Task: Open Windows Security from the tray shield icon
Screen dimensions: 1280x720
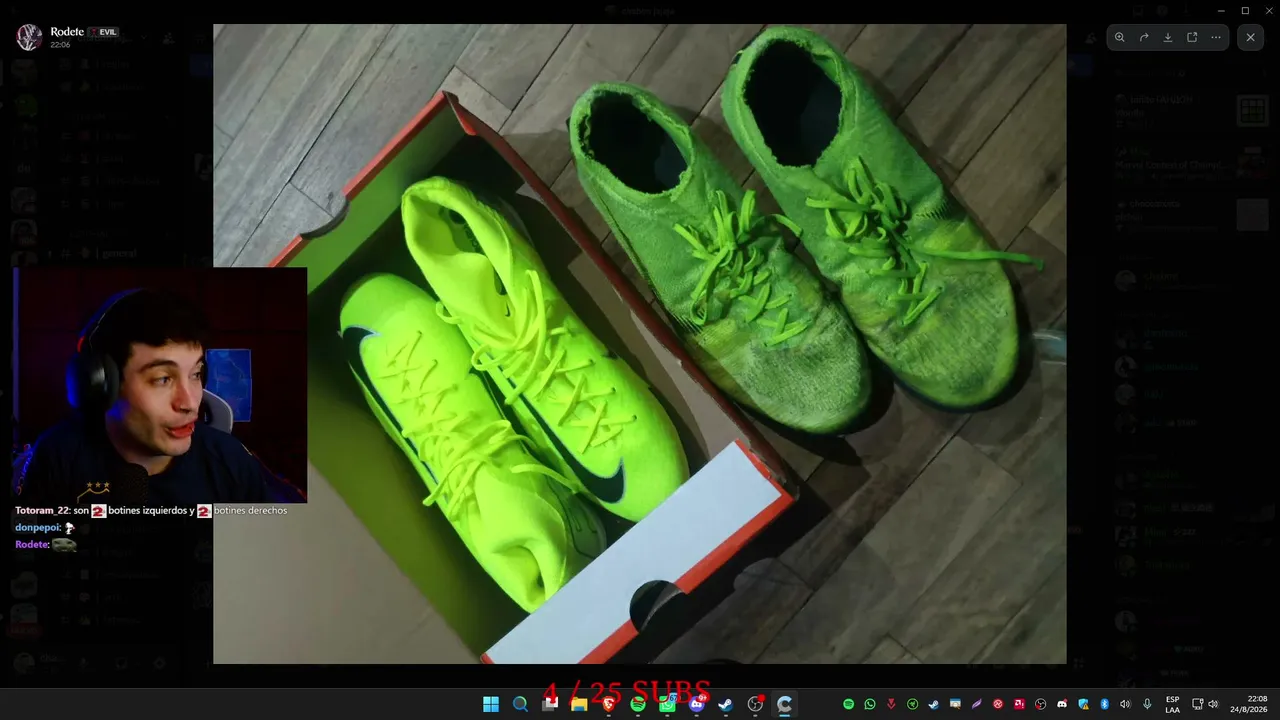Action: [x=1083, y=704]
